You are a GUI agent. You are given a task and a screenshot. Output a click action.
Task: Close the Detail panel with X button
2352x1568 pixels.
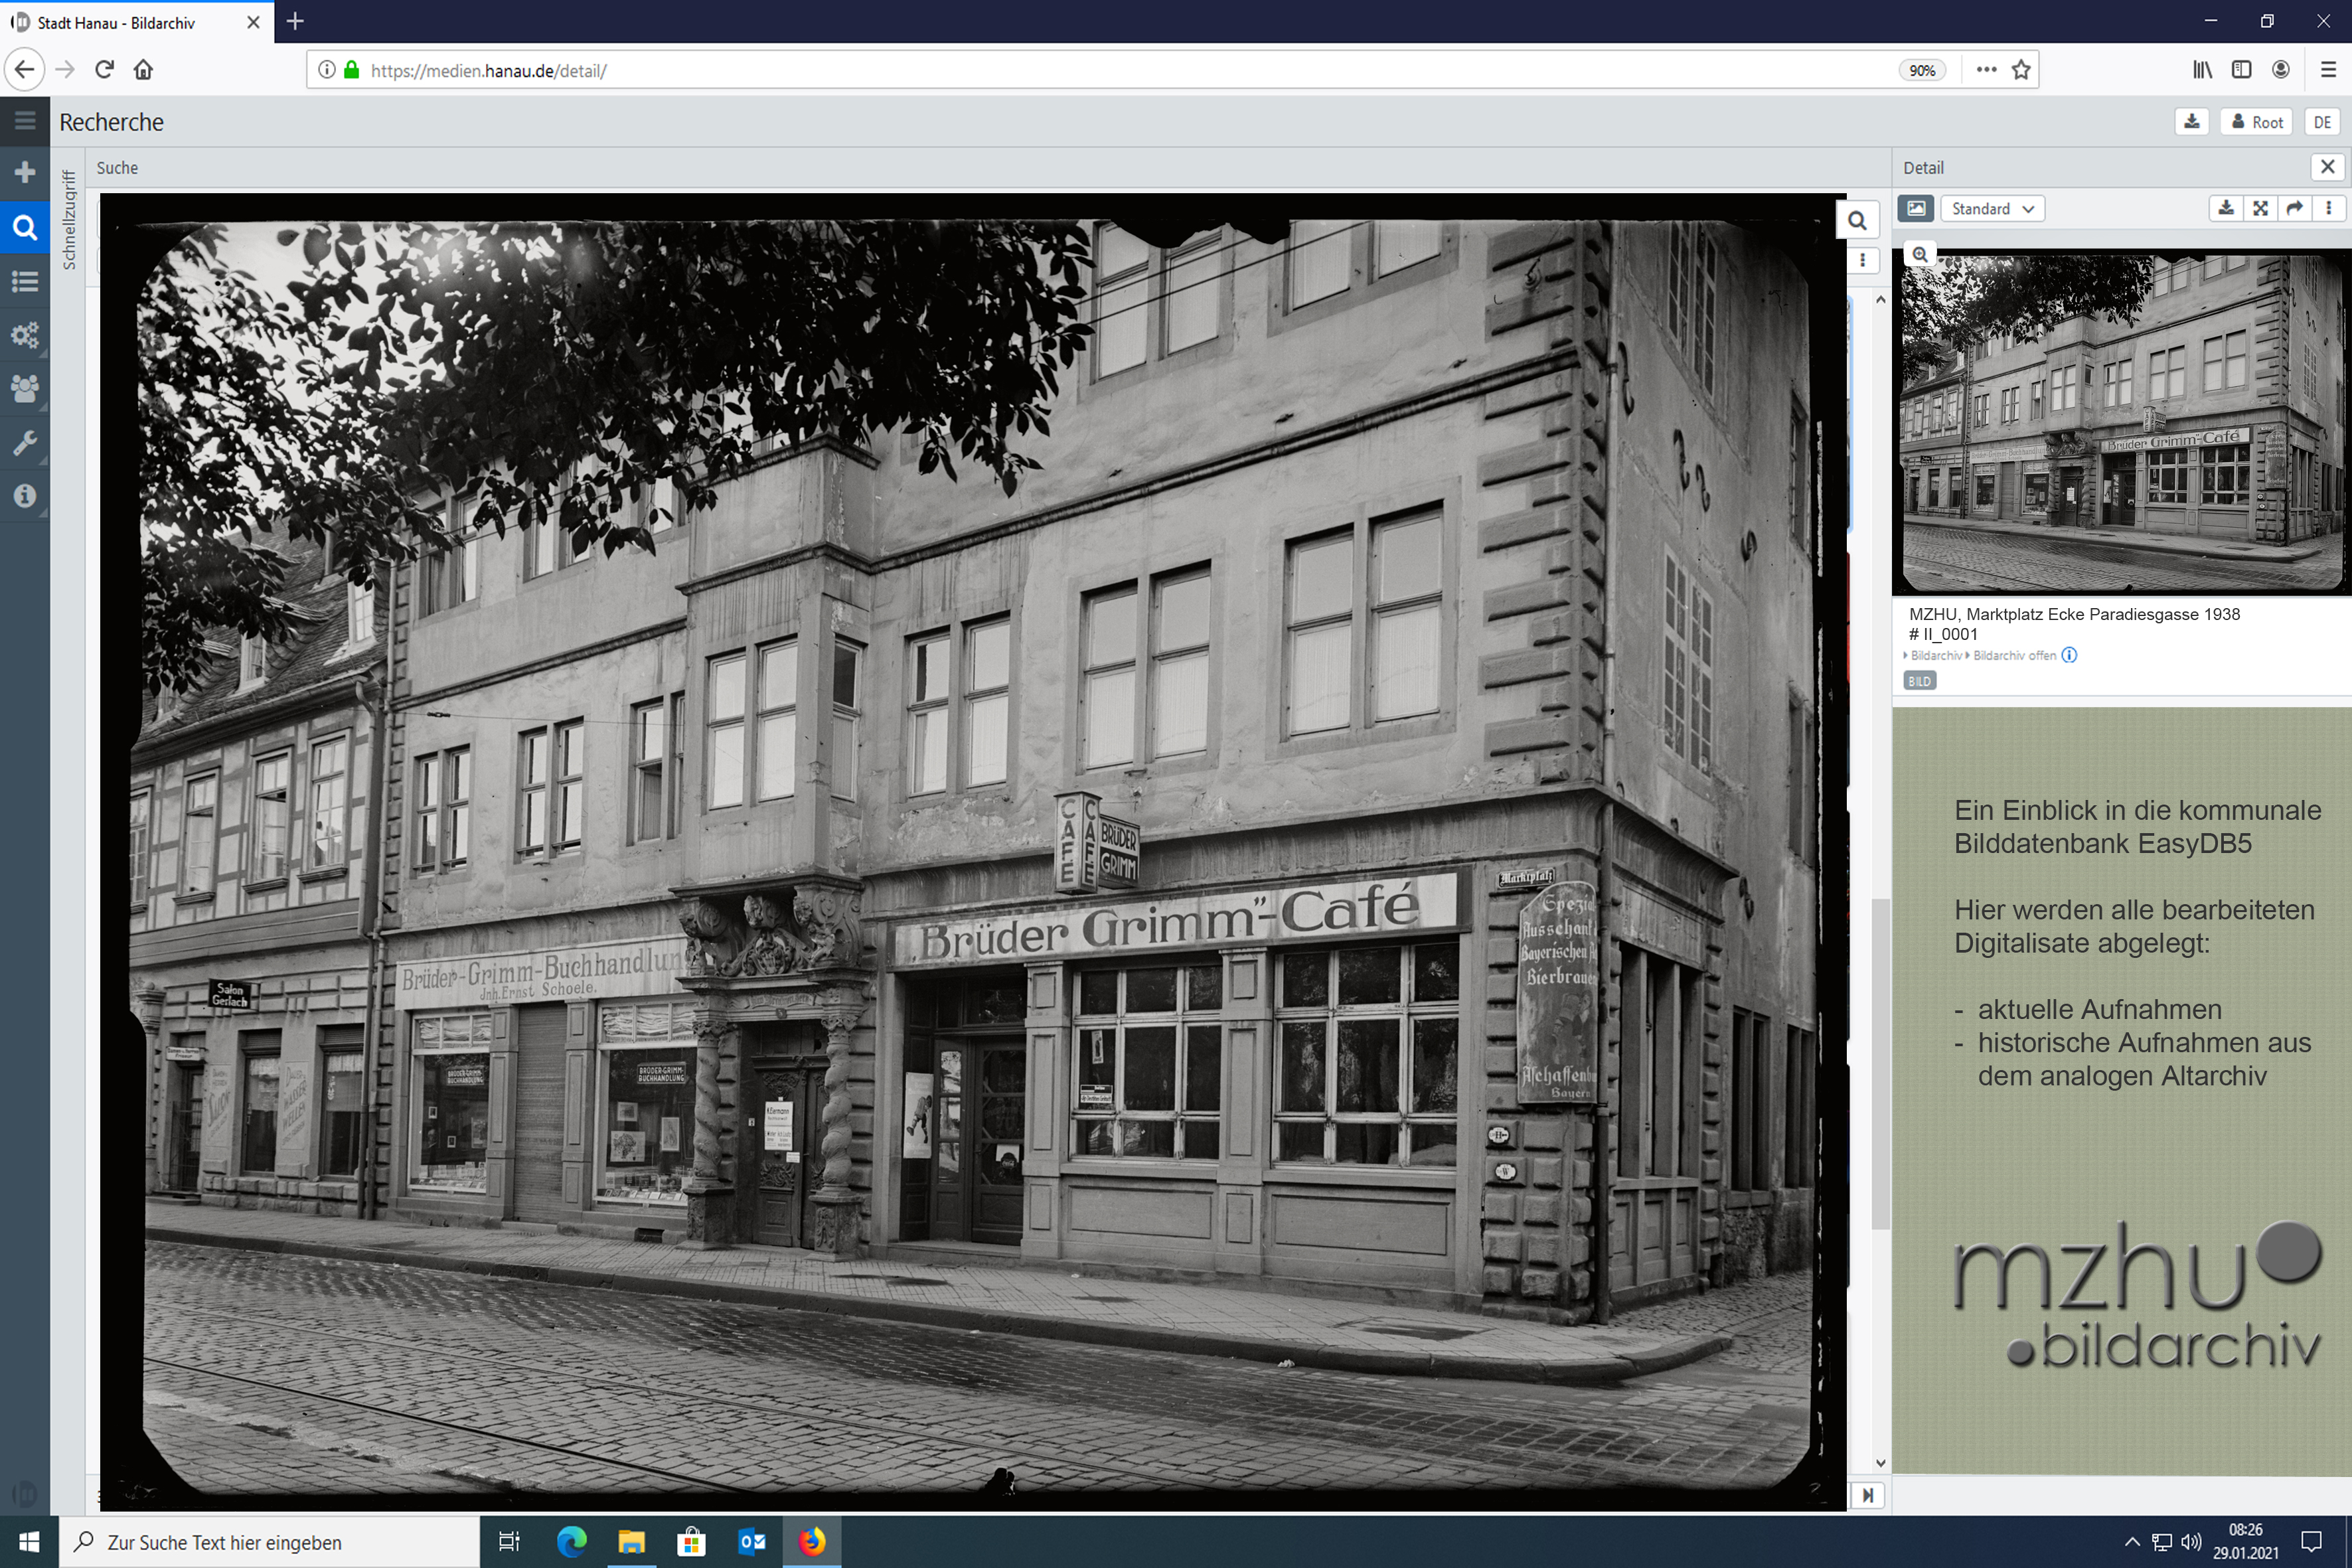[2328, 167]
